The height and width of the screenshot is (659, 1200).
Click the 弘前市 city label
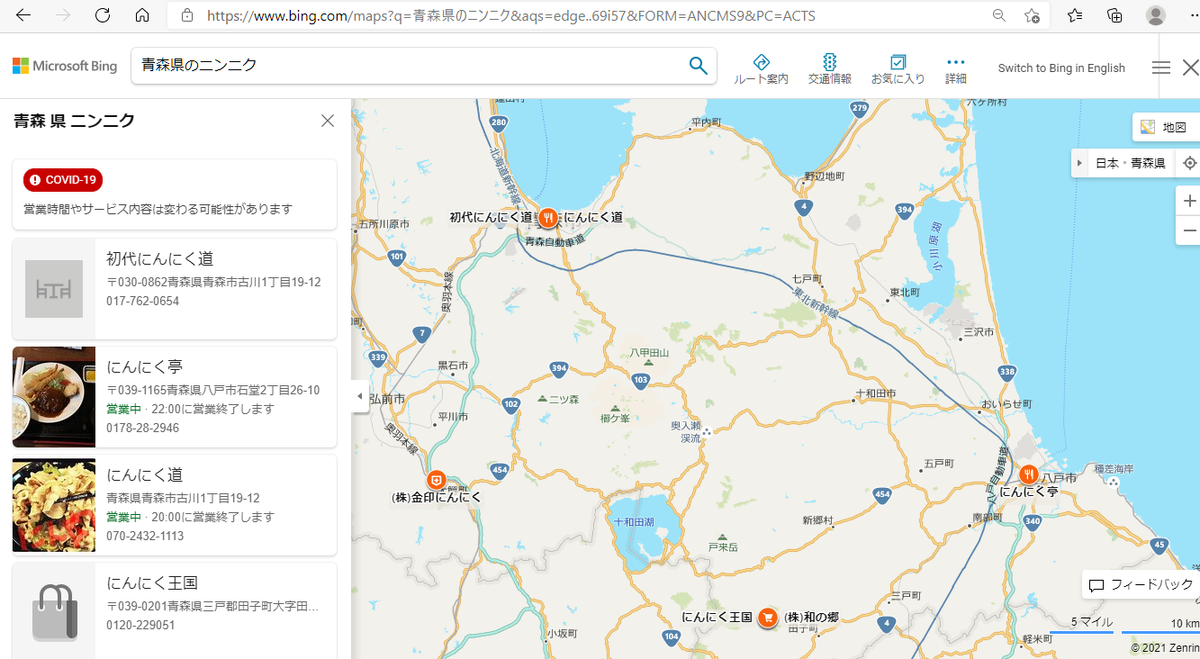pyautogui.click(x=388, y=399)
